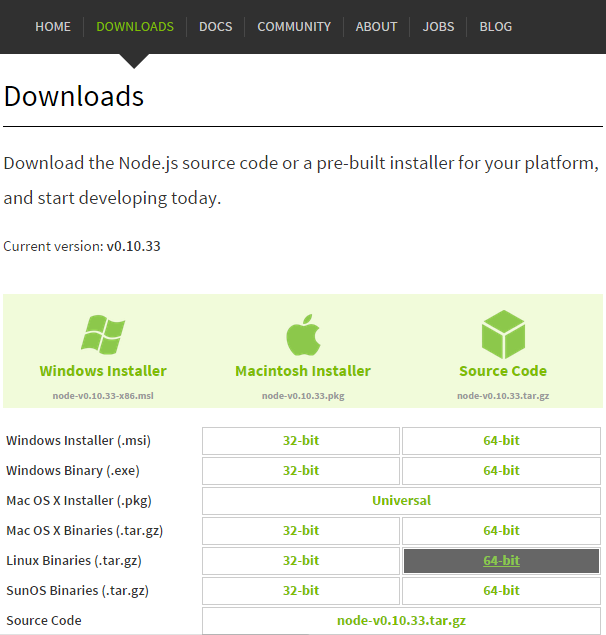Download Windows Binary (.exe) 64-bit

click(501, 471)
